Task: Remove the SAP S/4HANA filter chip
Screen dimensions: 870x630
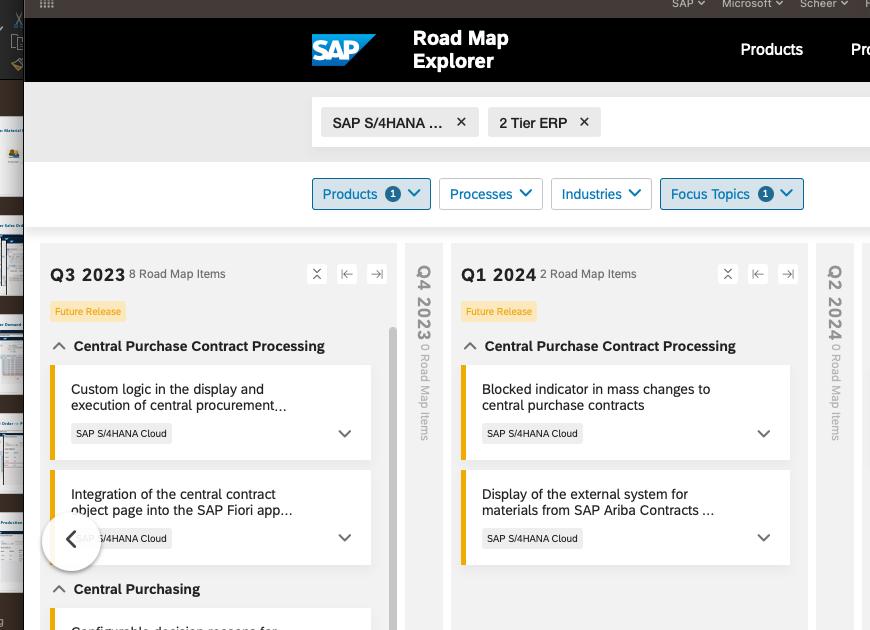Action: (x=461, y=122)
